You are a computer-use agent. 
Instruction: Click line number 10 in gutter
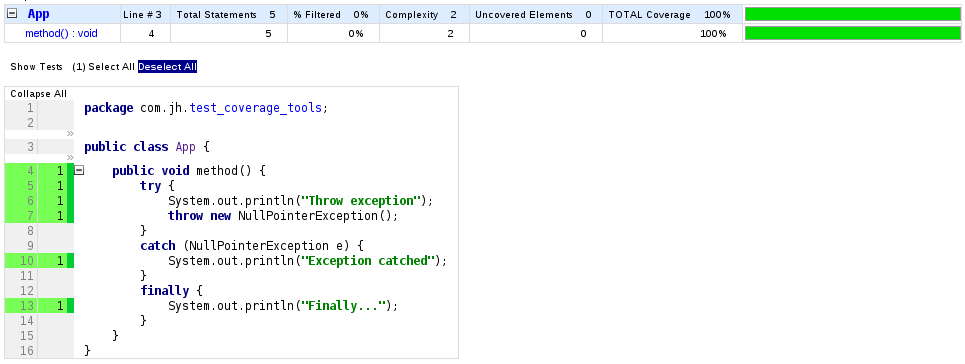tap(27, 261)
